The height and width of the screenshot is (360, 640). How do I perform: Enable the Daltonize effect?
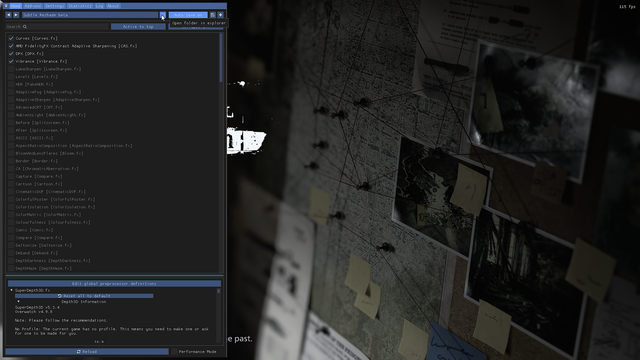point(11,245)
